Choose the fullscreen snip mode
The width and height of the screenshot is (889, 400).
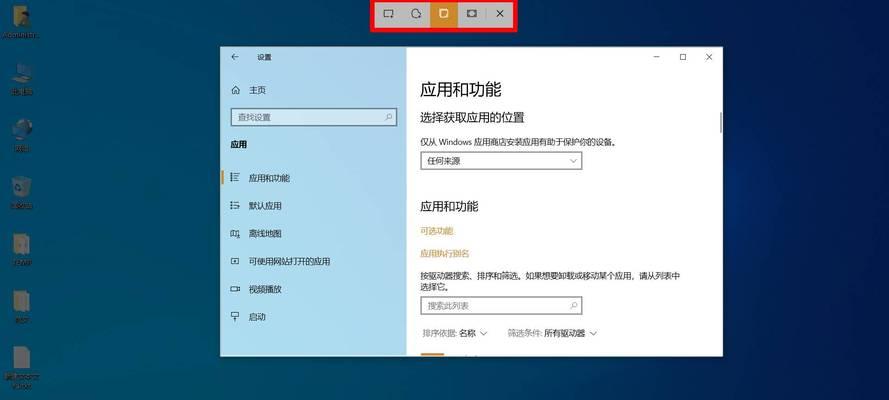click(x=472, y=14)
